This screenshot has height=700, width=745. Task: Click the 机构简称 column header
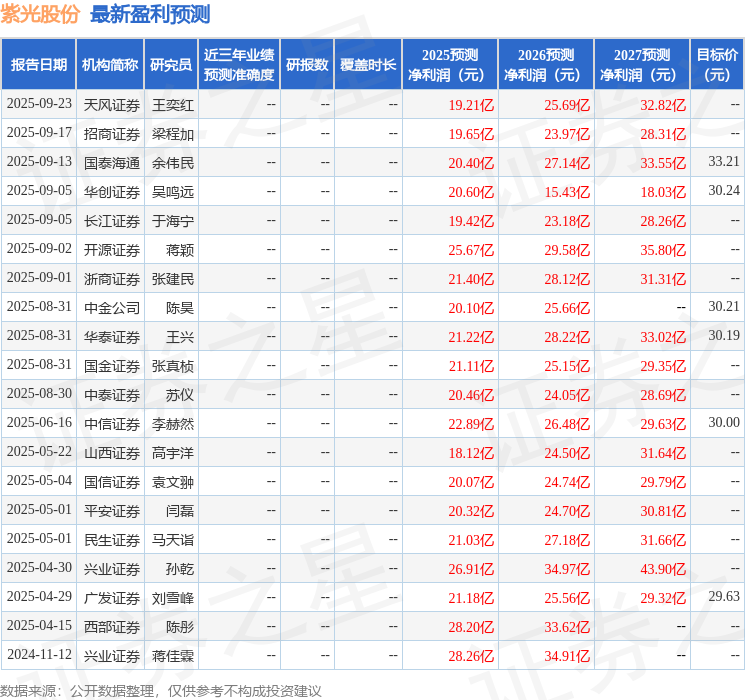tap(110, 65)
